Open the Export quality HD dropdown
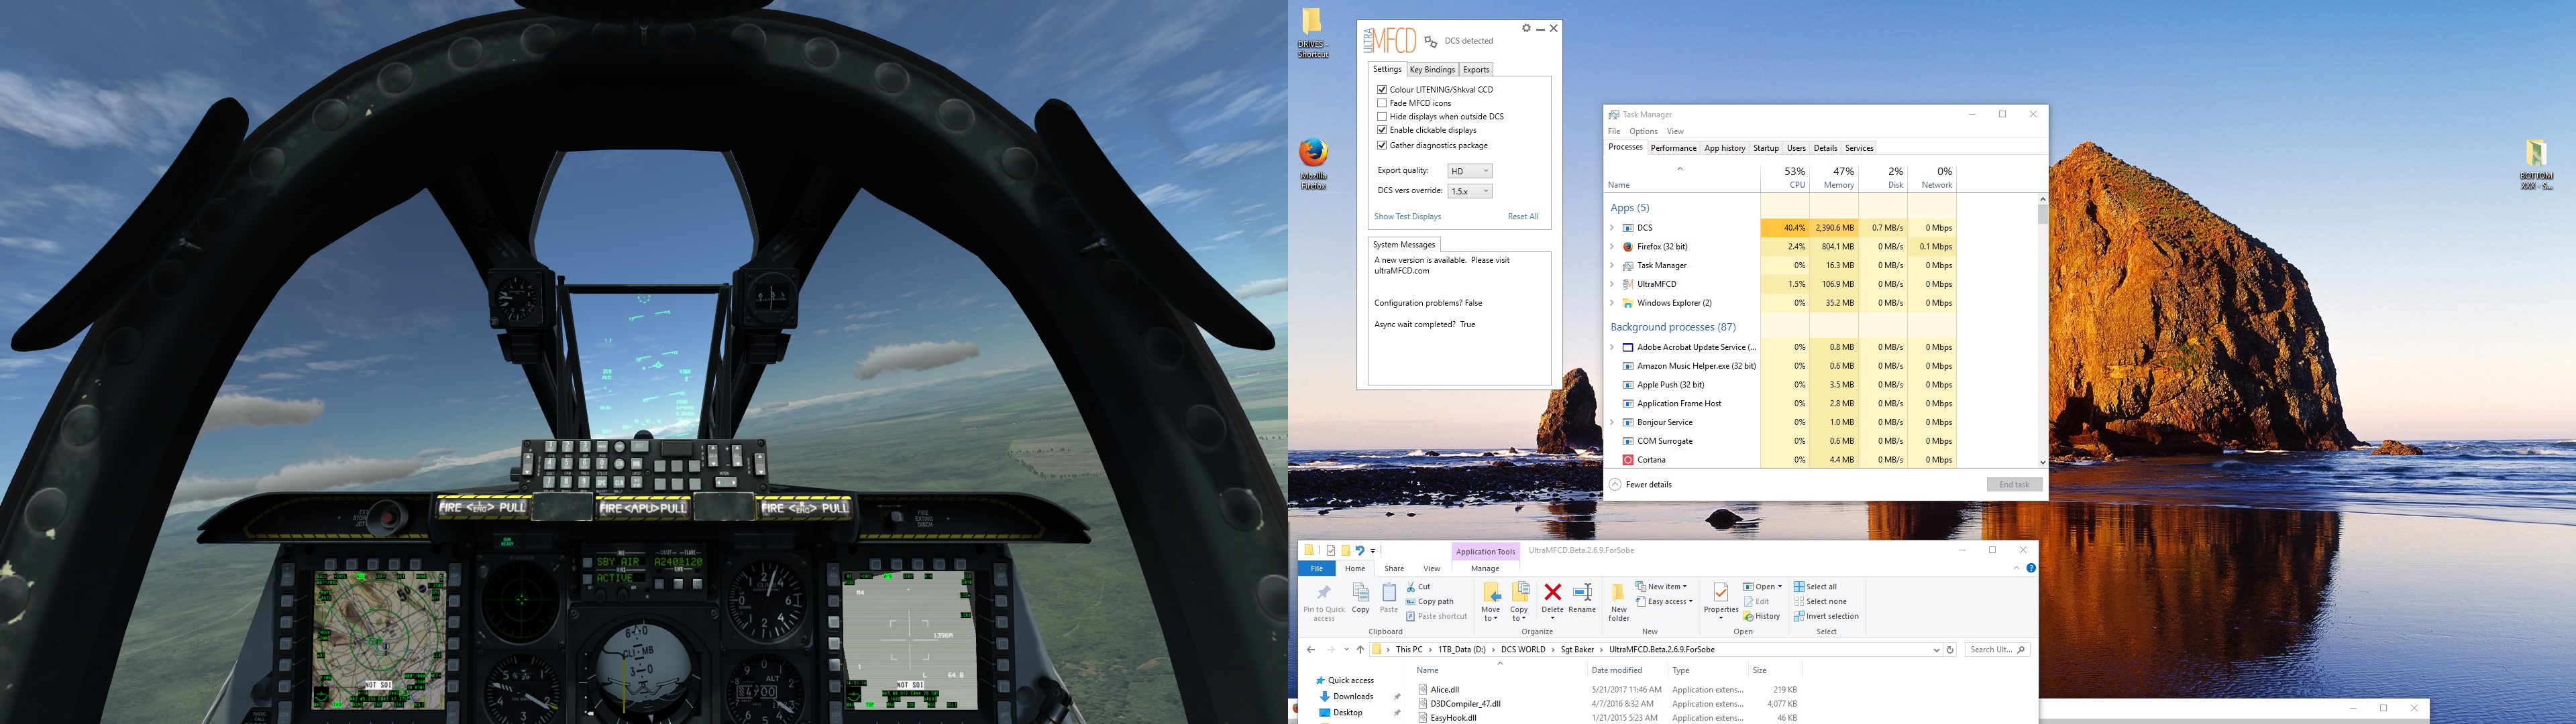 tap(1470, 171)
